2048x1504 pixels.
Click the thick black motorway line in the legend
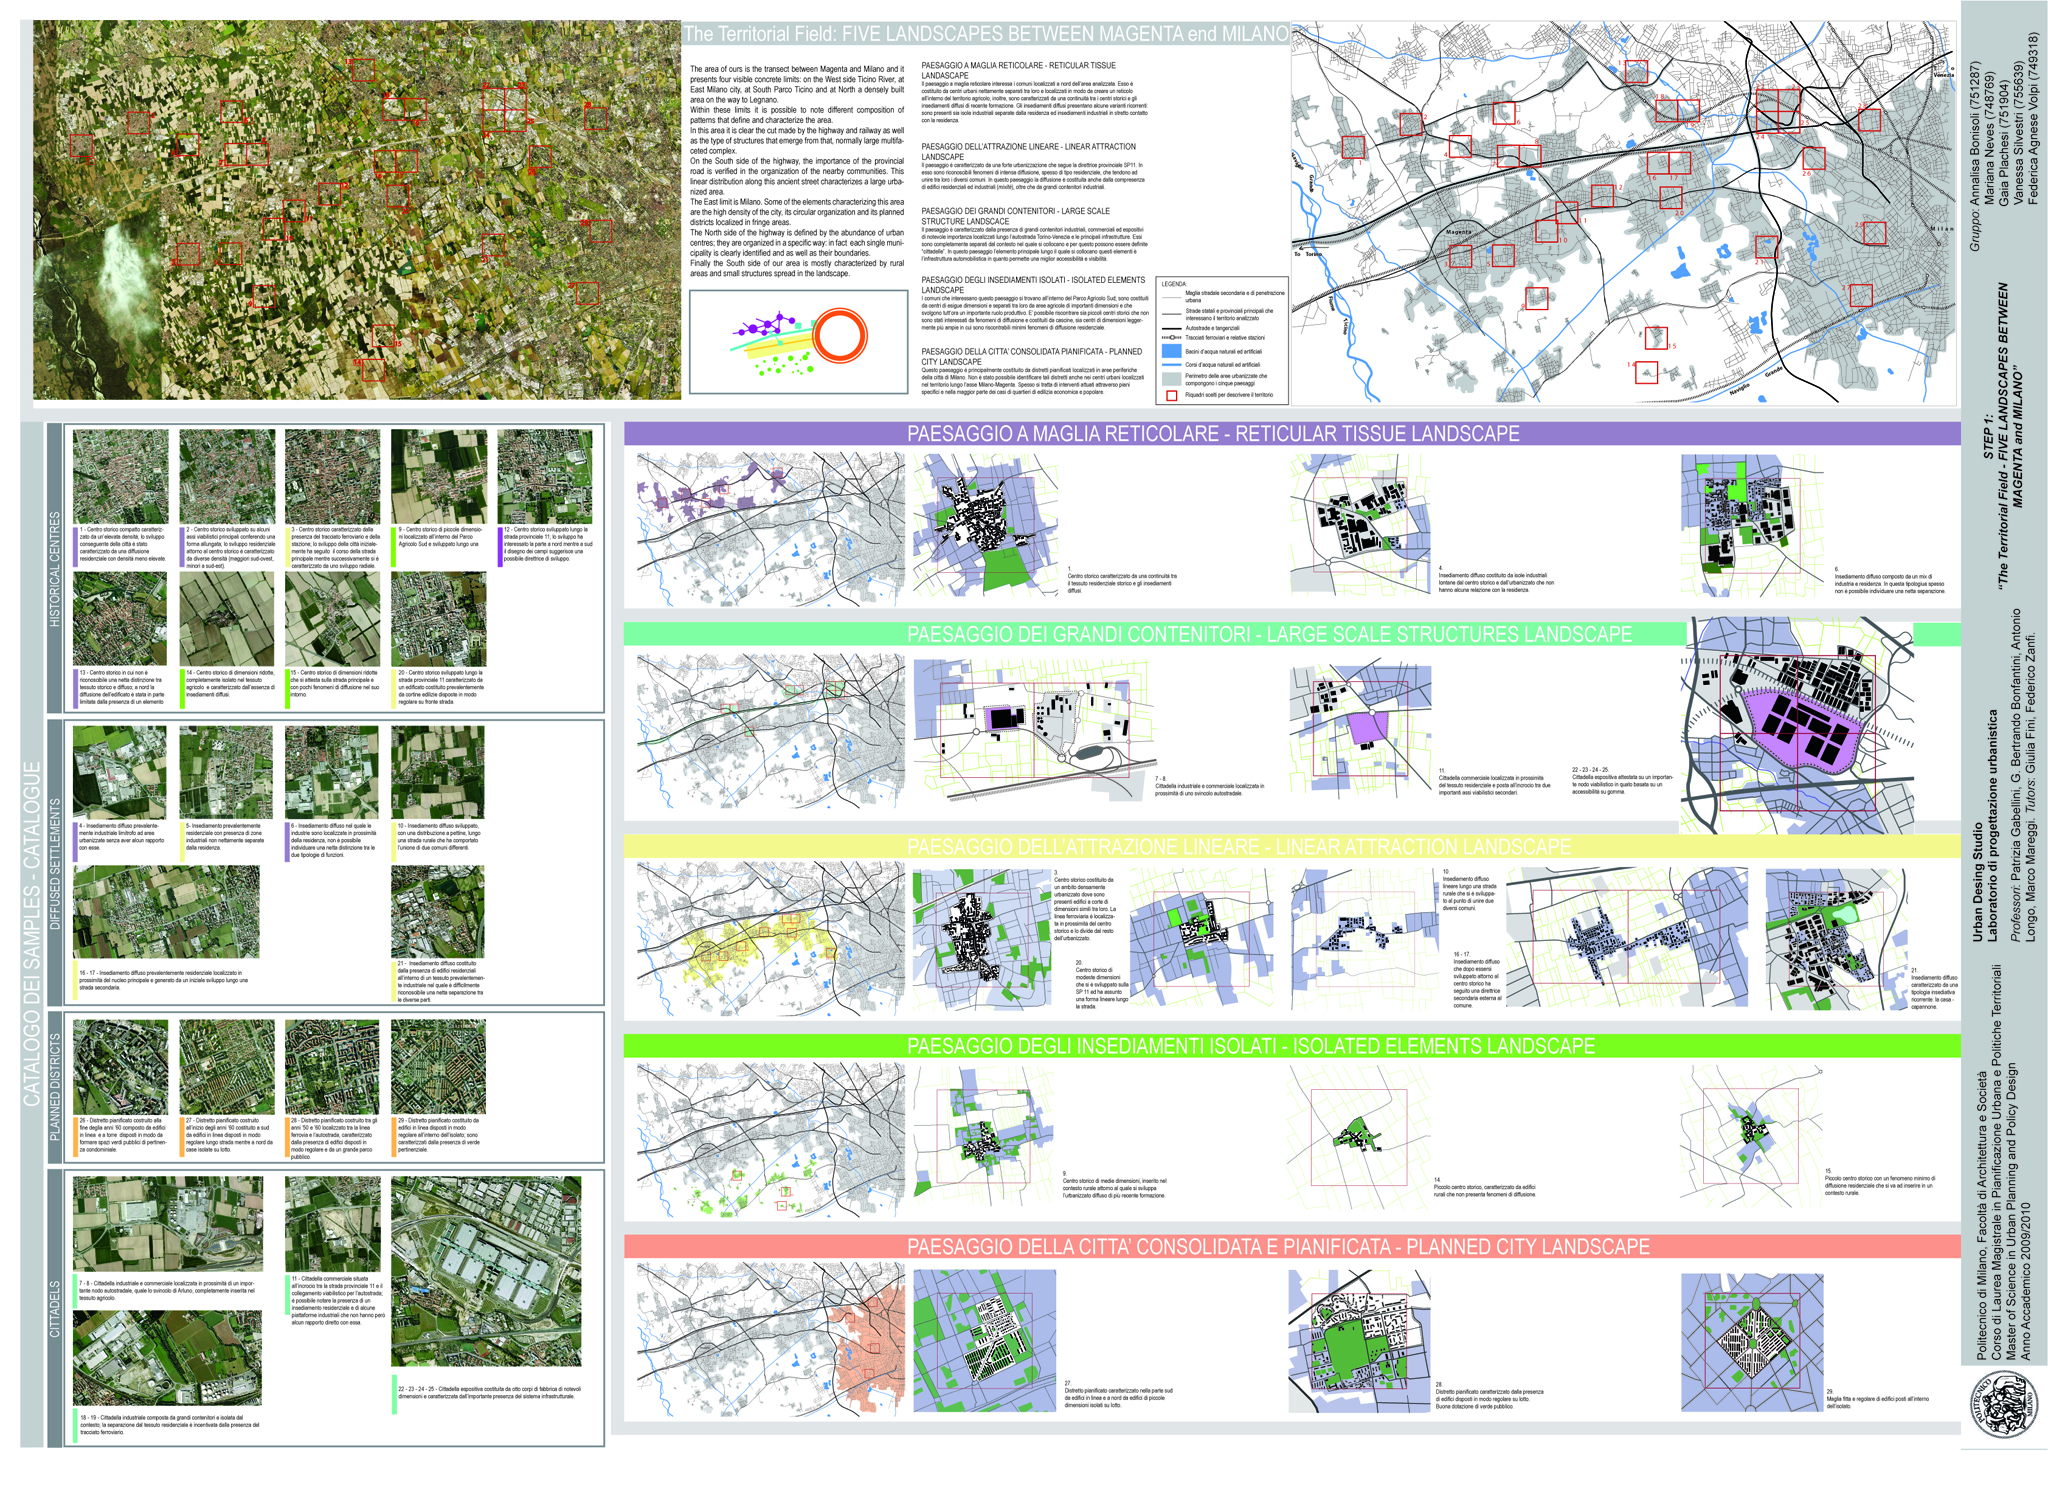pyautogui.click(x=1172, y=328)
